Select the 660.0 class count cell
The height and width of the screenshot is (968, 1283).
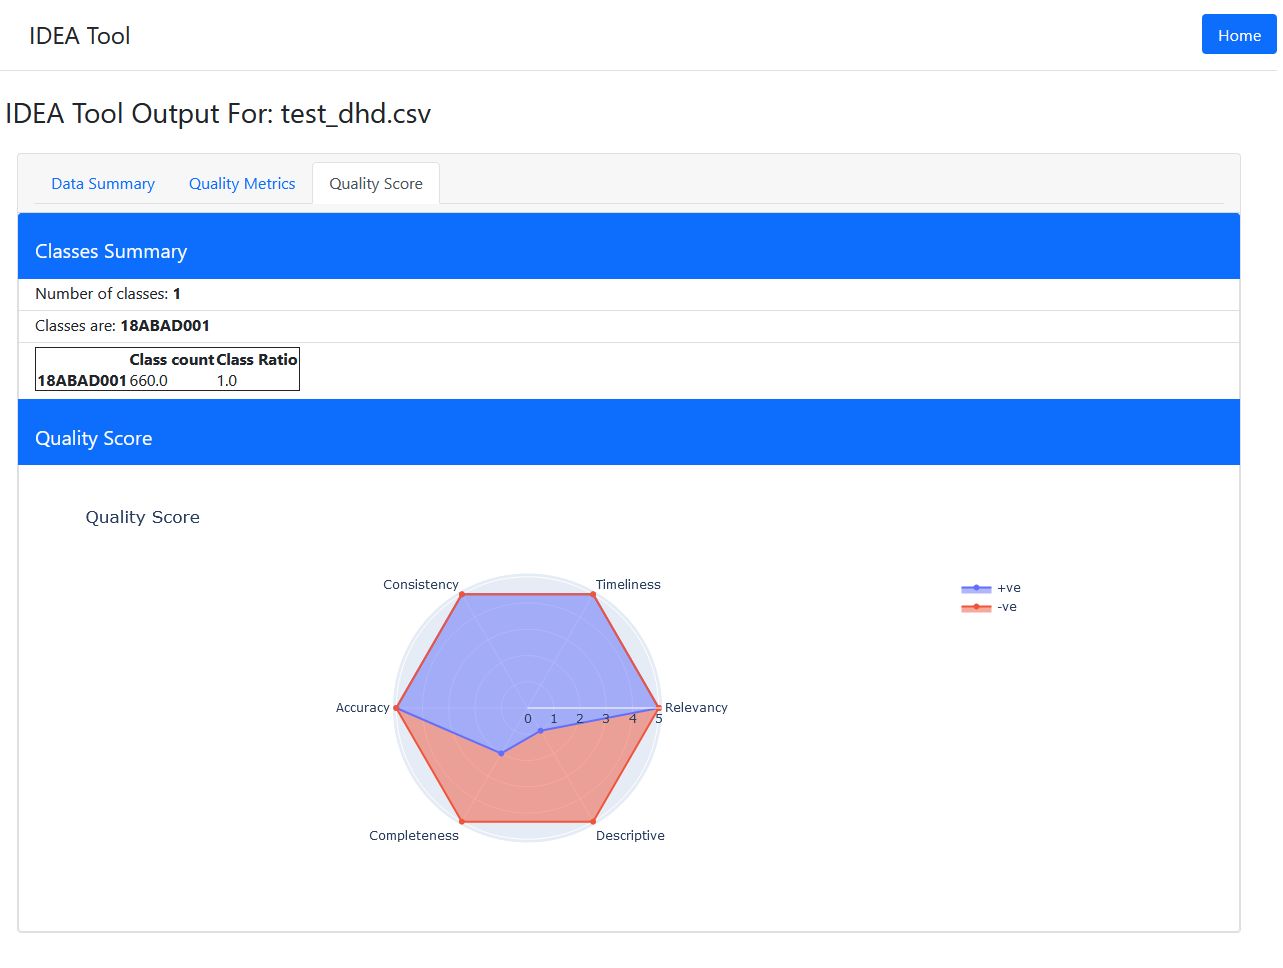pos(149,381)
